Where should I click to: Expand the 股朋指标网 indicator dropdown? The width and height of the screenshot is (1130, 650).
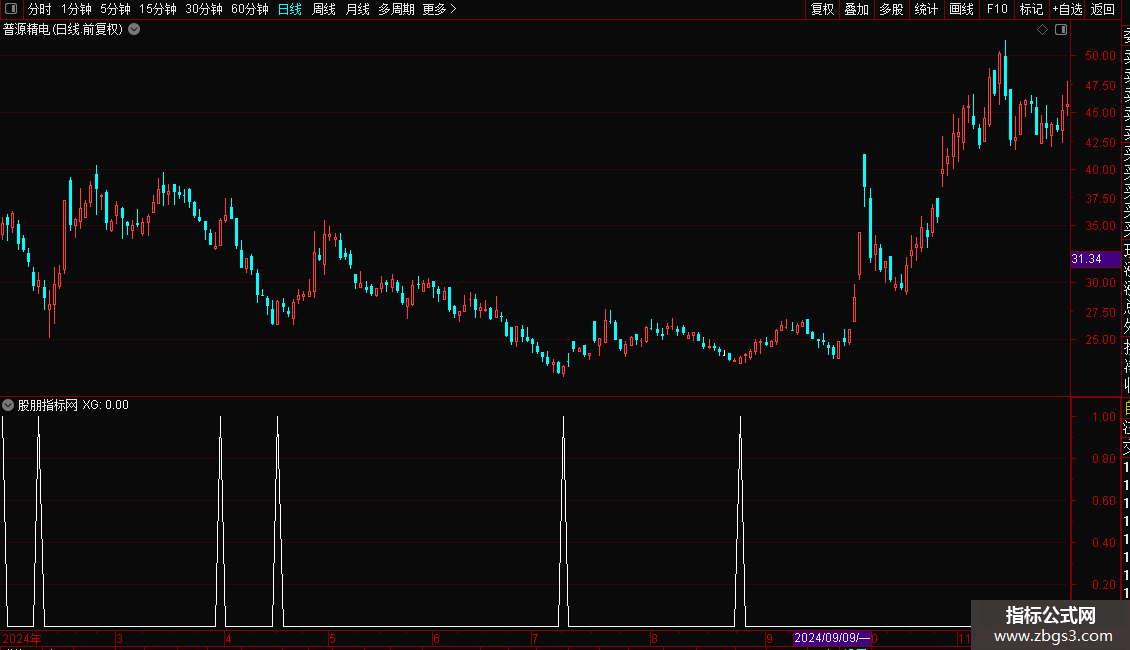pos(8,405)
